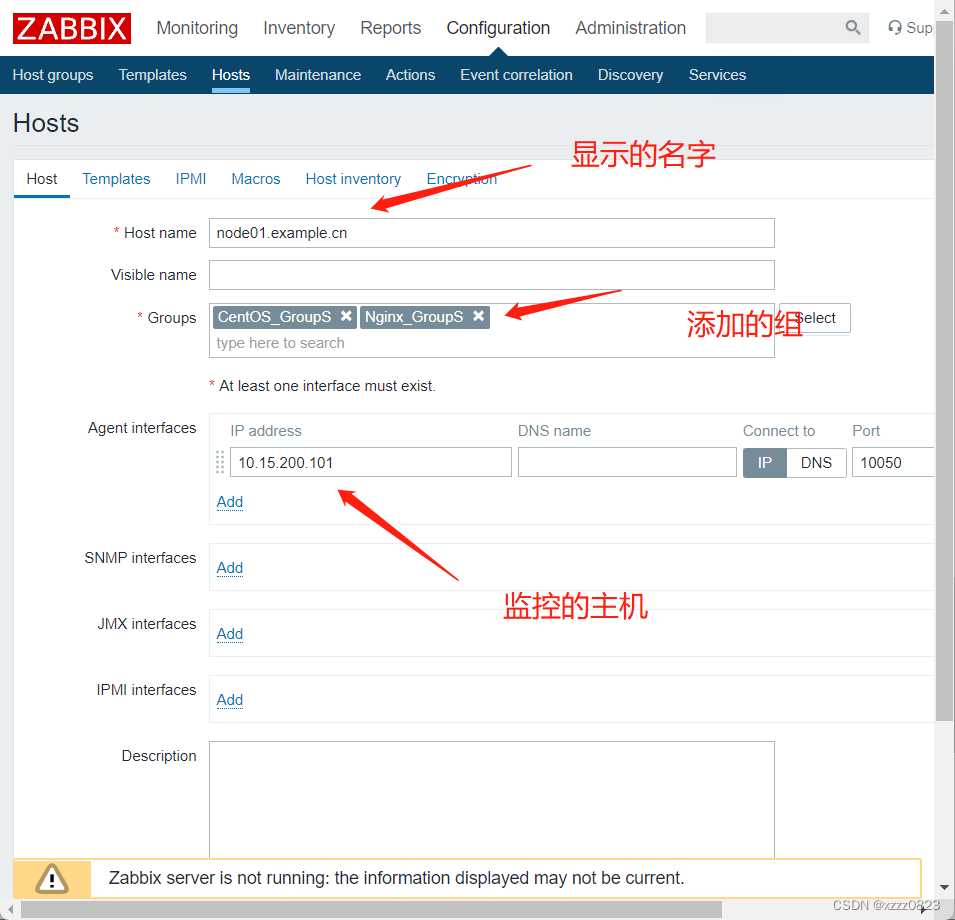Click the scrollbar down arrow
Viewport: 955px width, 920px height.
tap(944, 887)
